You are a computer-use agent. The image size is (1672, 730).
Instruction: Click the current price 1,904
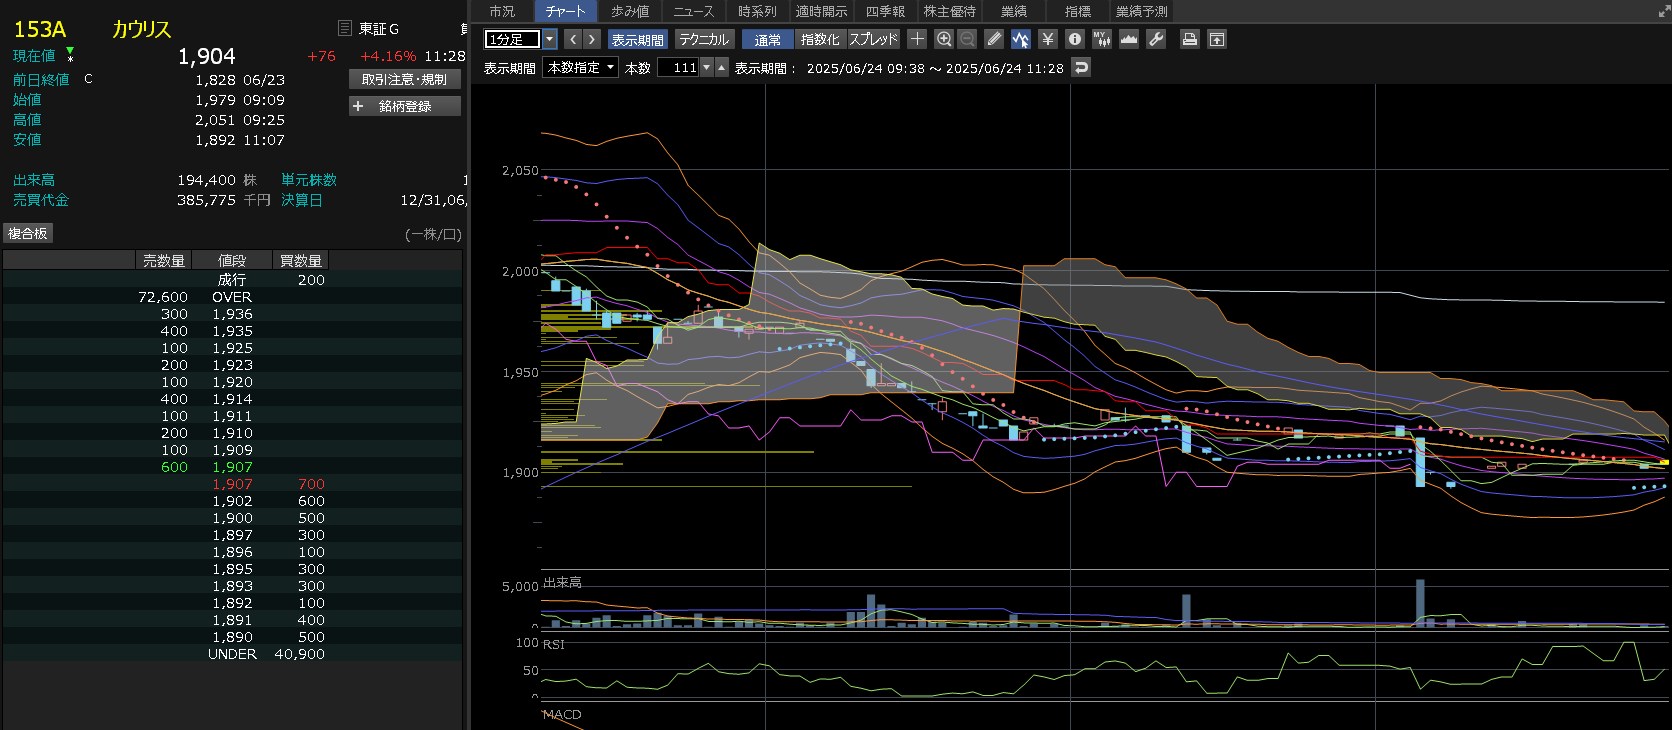click(207, 56)
